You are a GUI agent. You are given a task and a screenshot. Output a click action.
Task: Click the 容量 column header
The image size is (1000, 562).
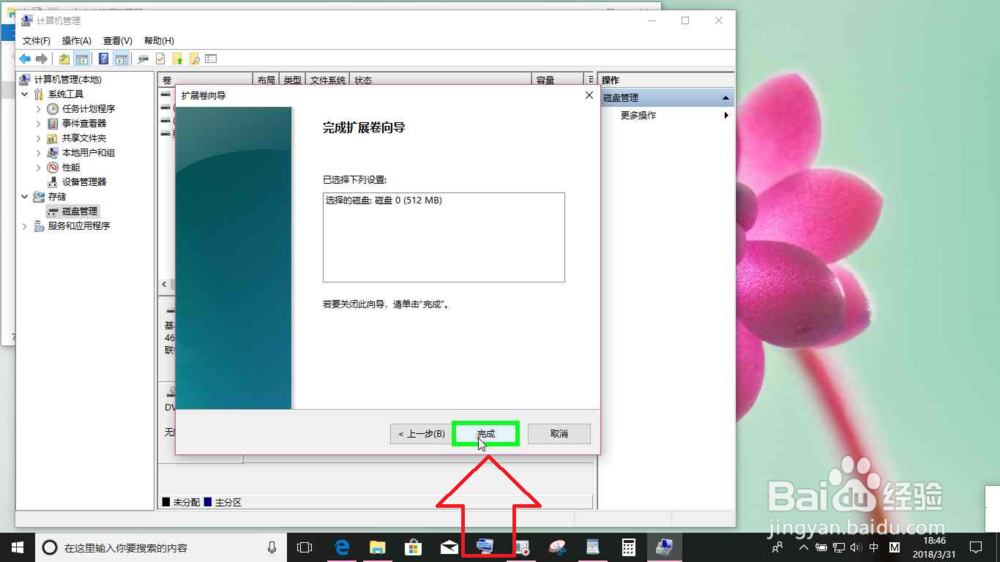[x=557, y=80]
